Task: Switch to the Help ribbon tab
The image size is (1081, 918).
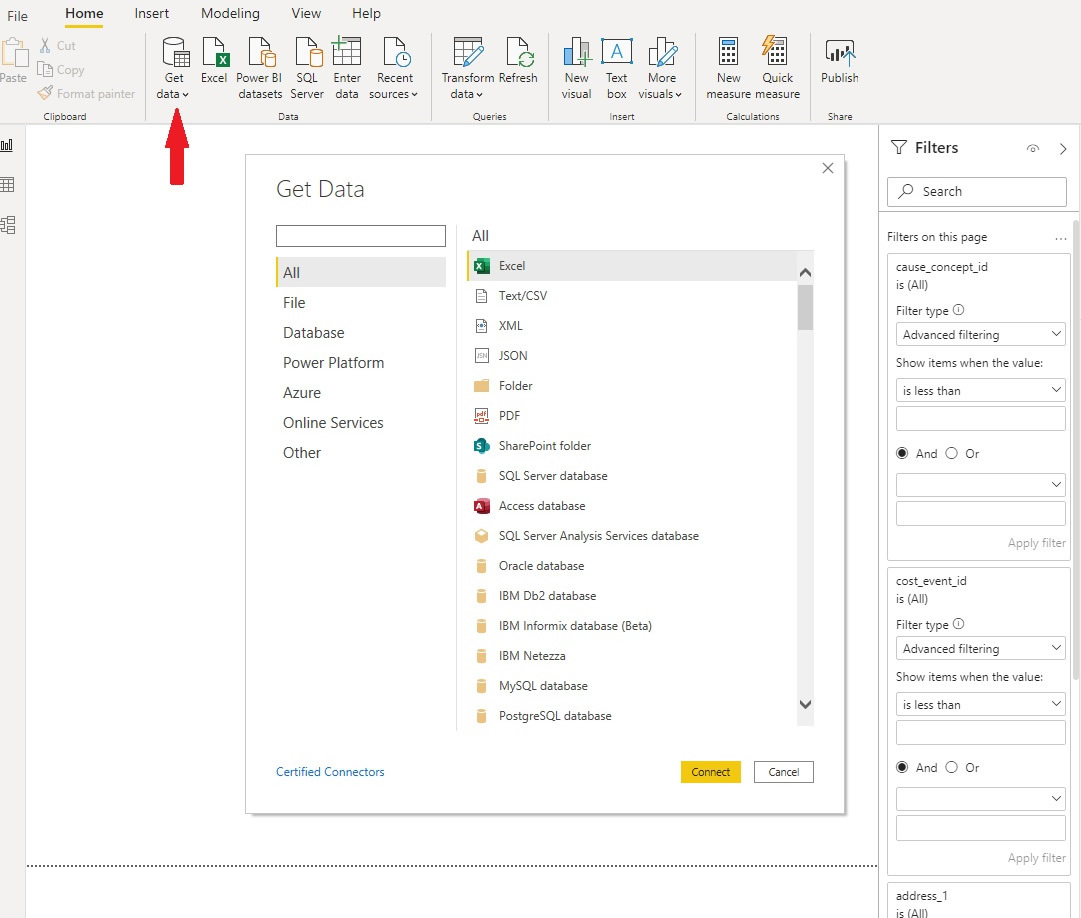Action: (x=366, y=14)
